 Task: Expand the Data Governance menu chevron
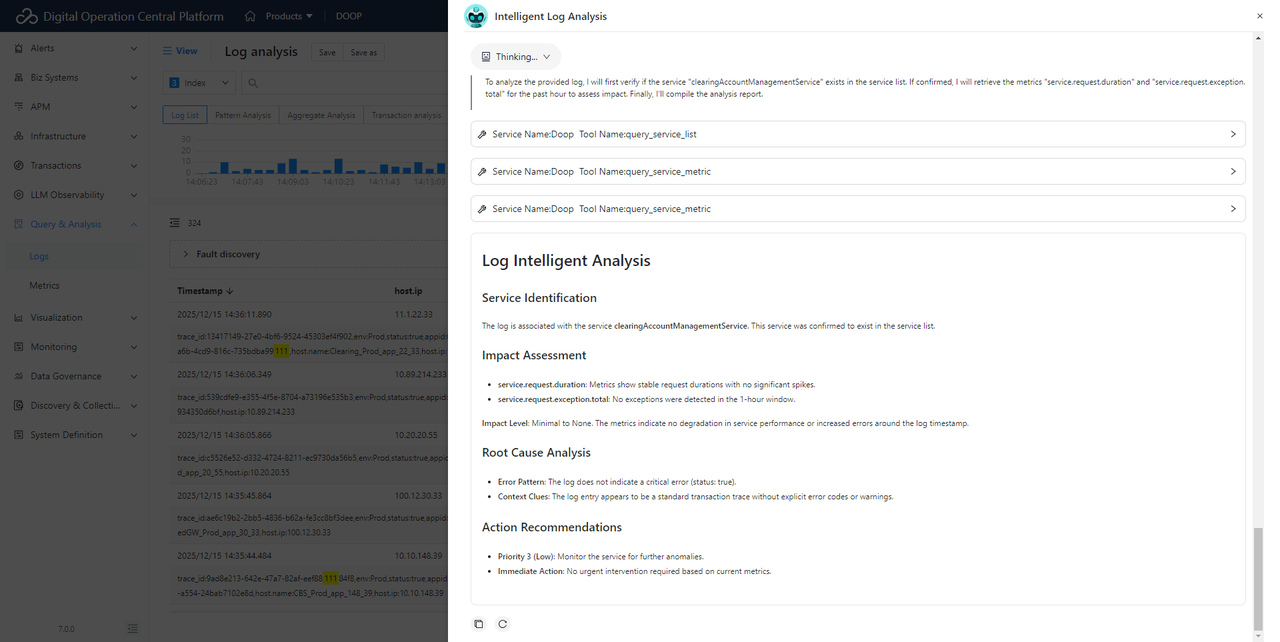(134, 376)
